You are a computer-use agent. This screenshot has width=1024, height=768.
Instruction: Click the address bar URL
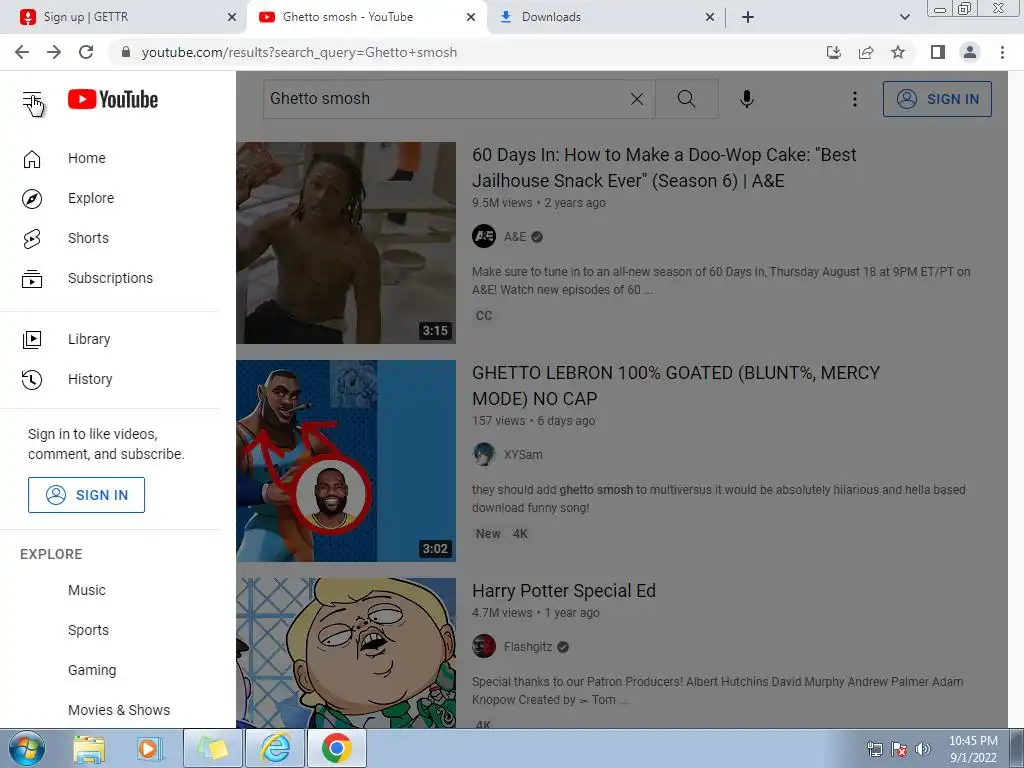[299, 52]
